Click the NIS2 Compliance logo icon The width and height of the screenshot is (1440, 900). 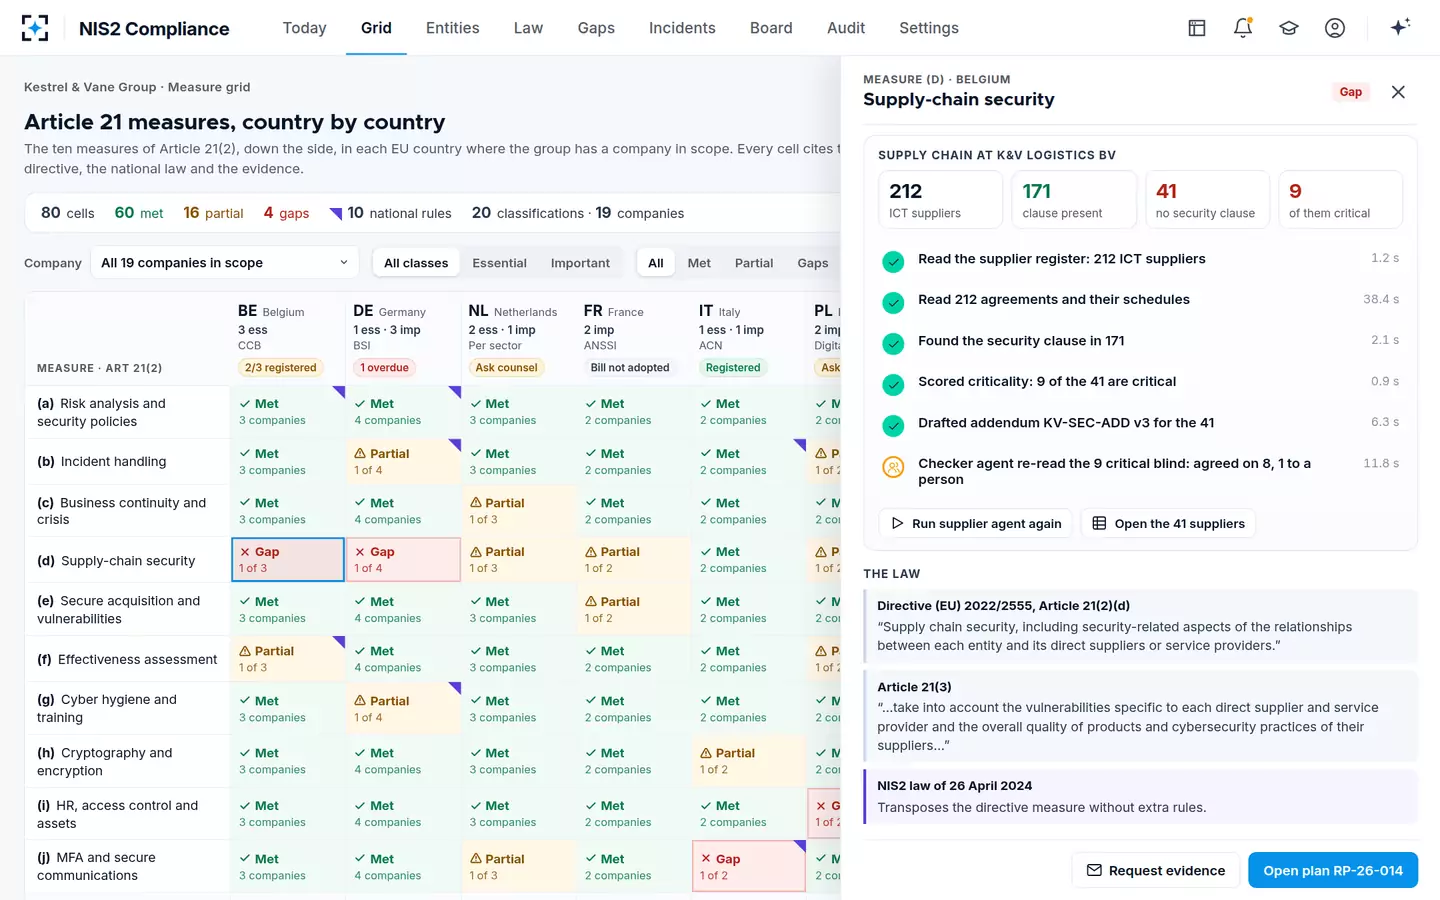pyautogui.click(x=35, y=28)
